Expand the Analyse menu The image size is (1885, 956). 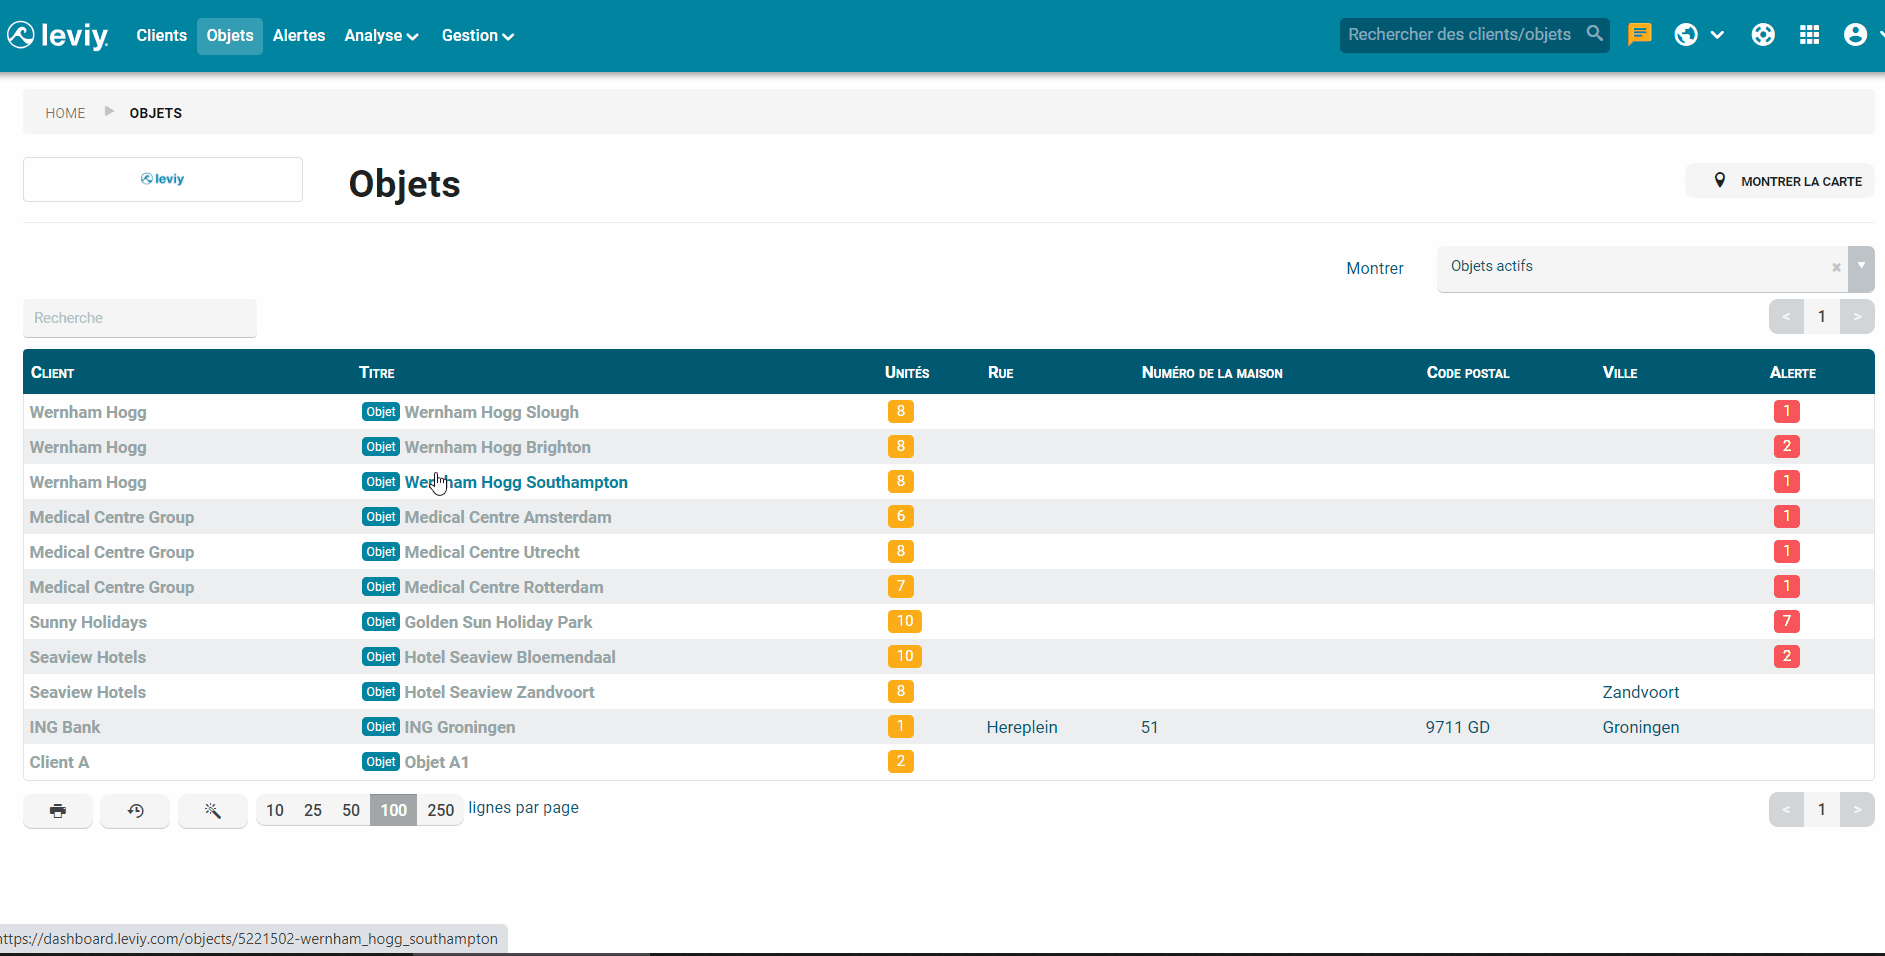click(x=381, y=36)
